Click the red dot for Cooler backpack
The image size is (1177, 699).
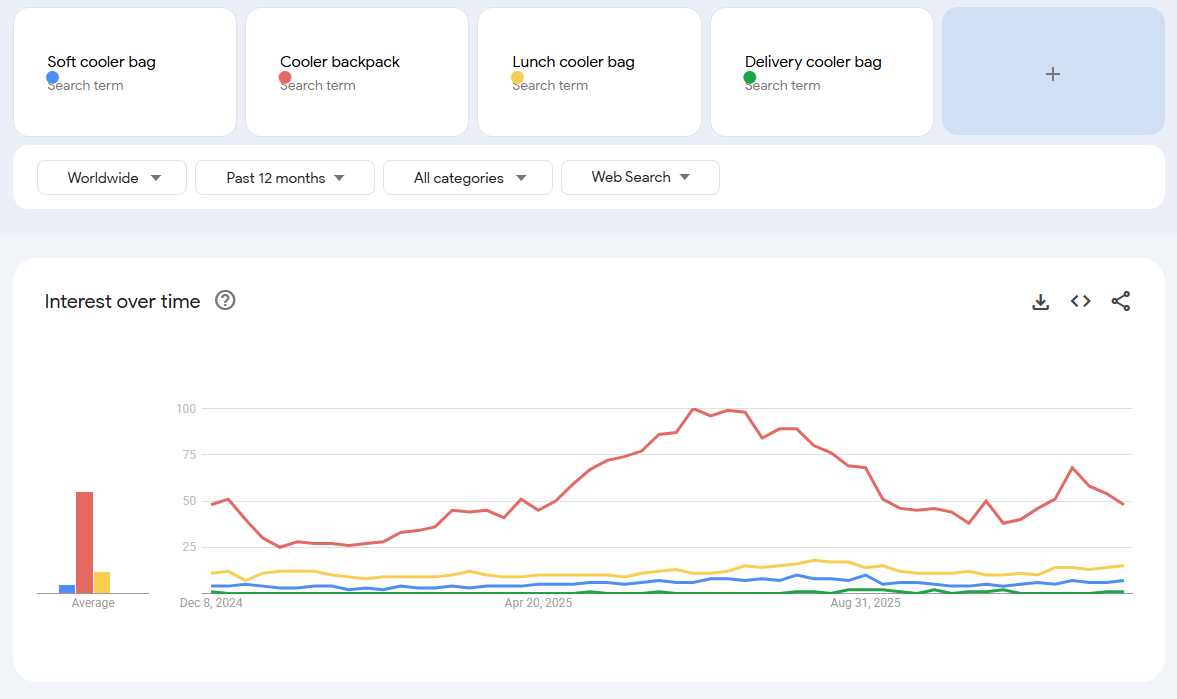[x=284, y=77]
